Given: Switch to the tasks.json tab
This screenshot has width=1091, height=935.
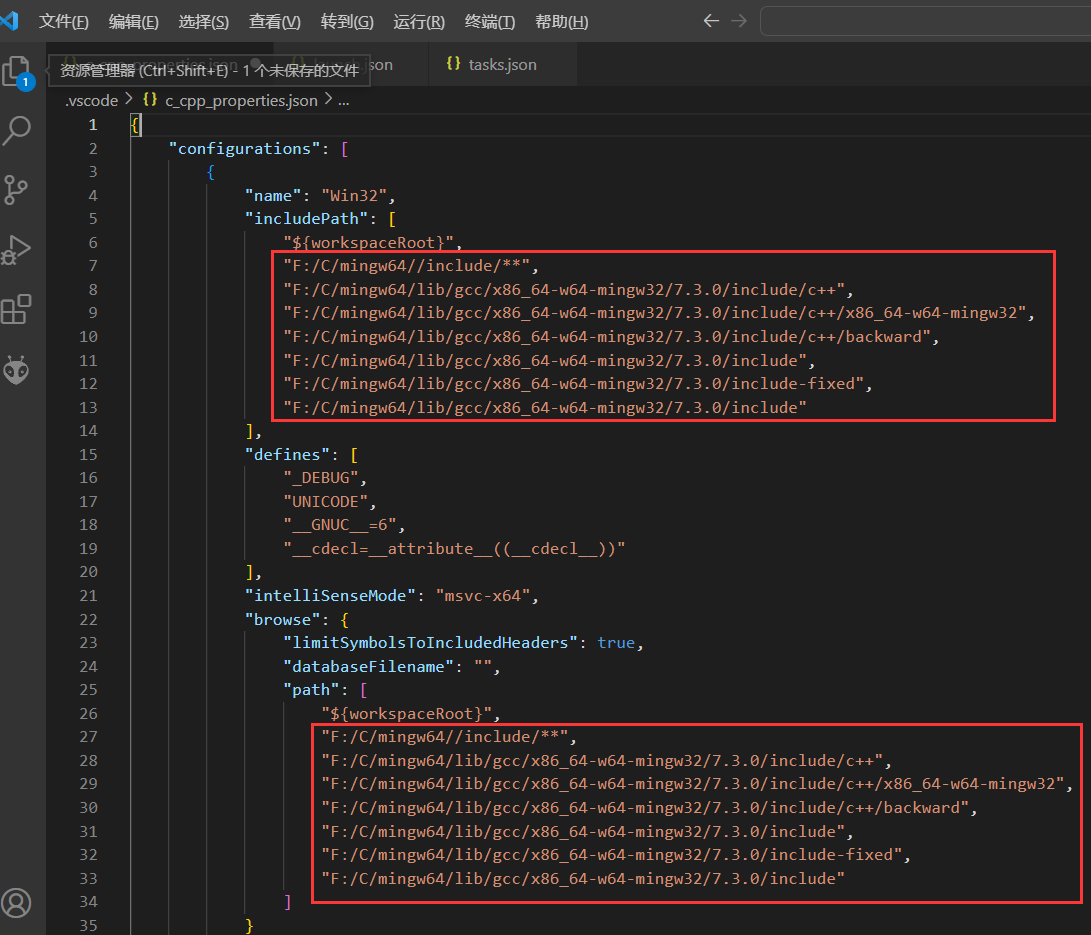Looking at the screenshot, I should [502, 65].
